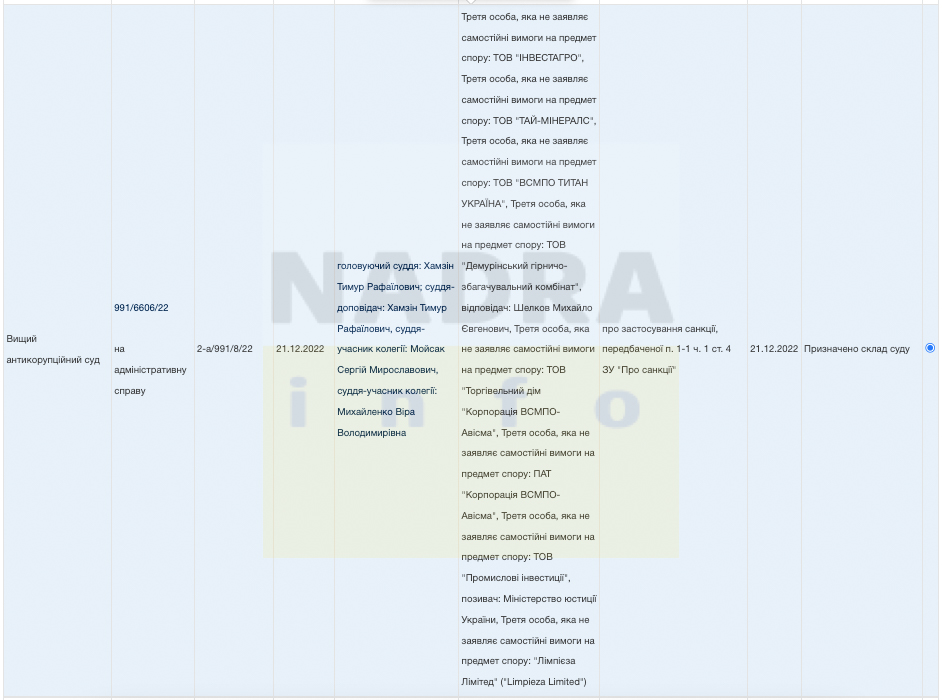The image size is (942, 700).
Task: Click ТОВ "Промислові інвестиції" party text
Action: click(515, 578)
